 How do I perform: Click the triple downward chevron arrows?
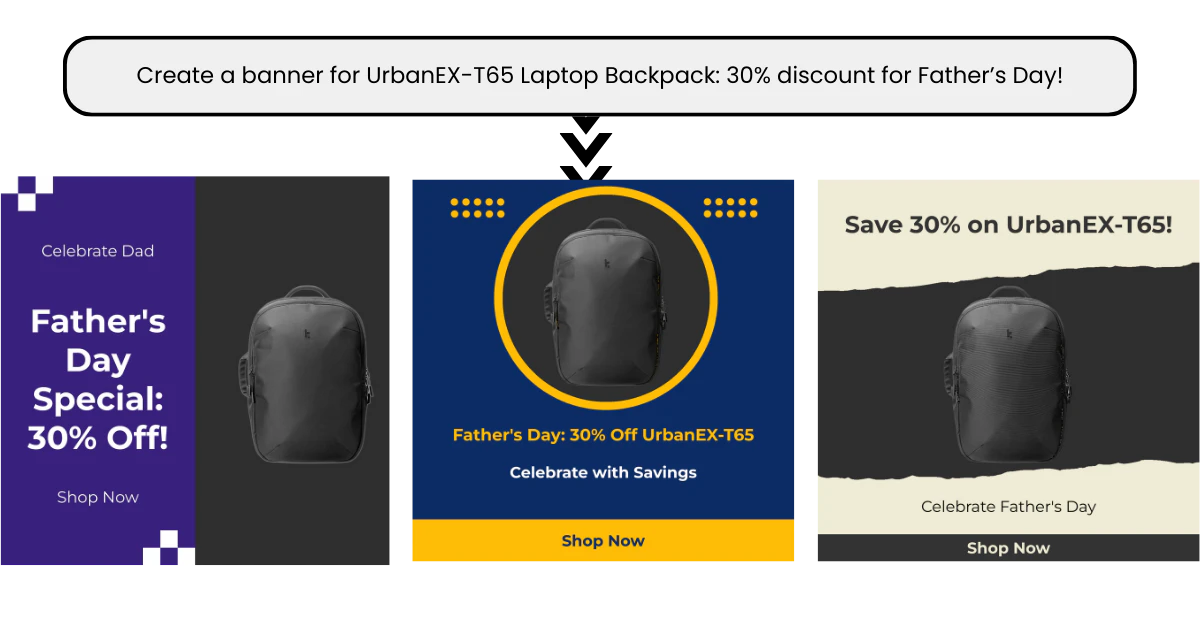pos(586,150)
